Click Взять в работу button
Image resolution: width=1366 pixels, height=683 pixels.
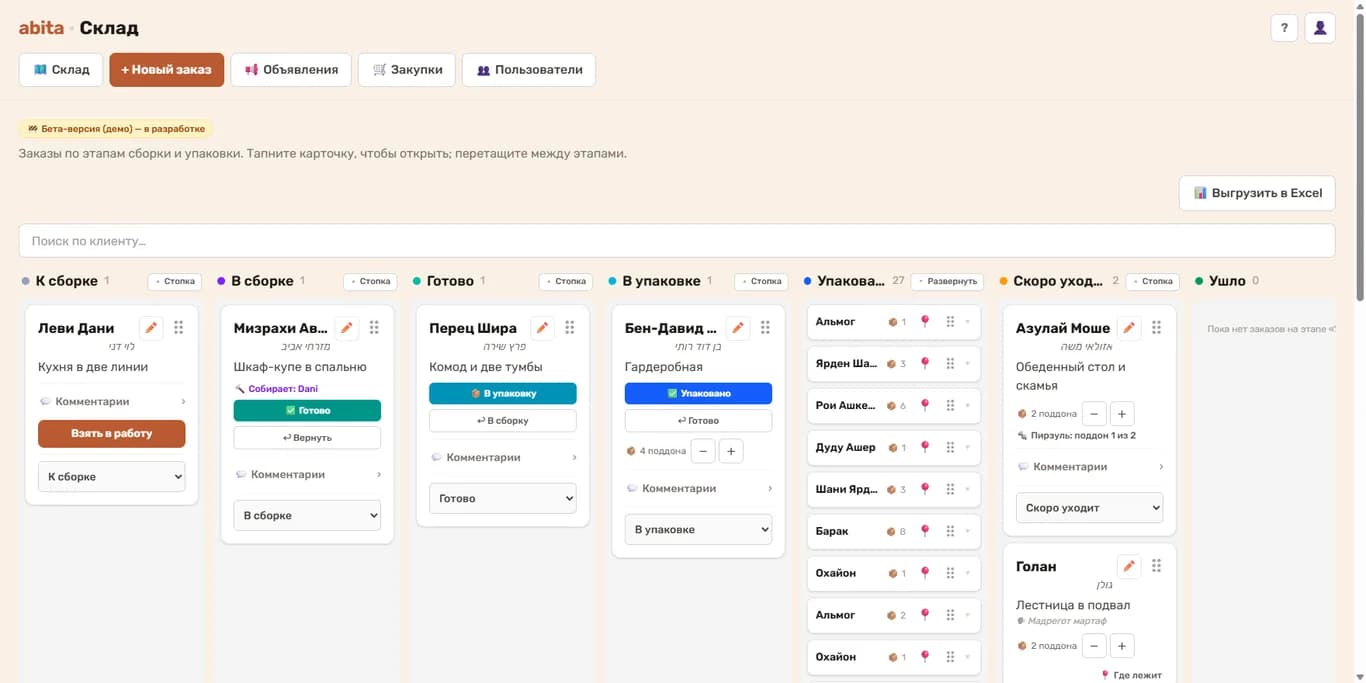tap(111, 433)
